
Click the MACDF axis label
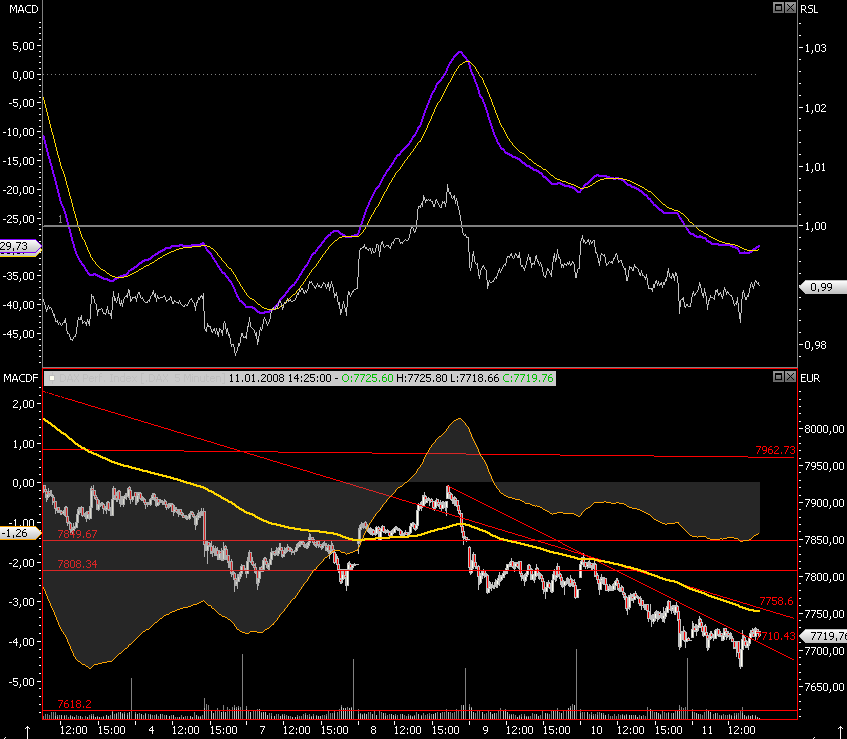[21, 378]
